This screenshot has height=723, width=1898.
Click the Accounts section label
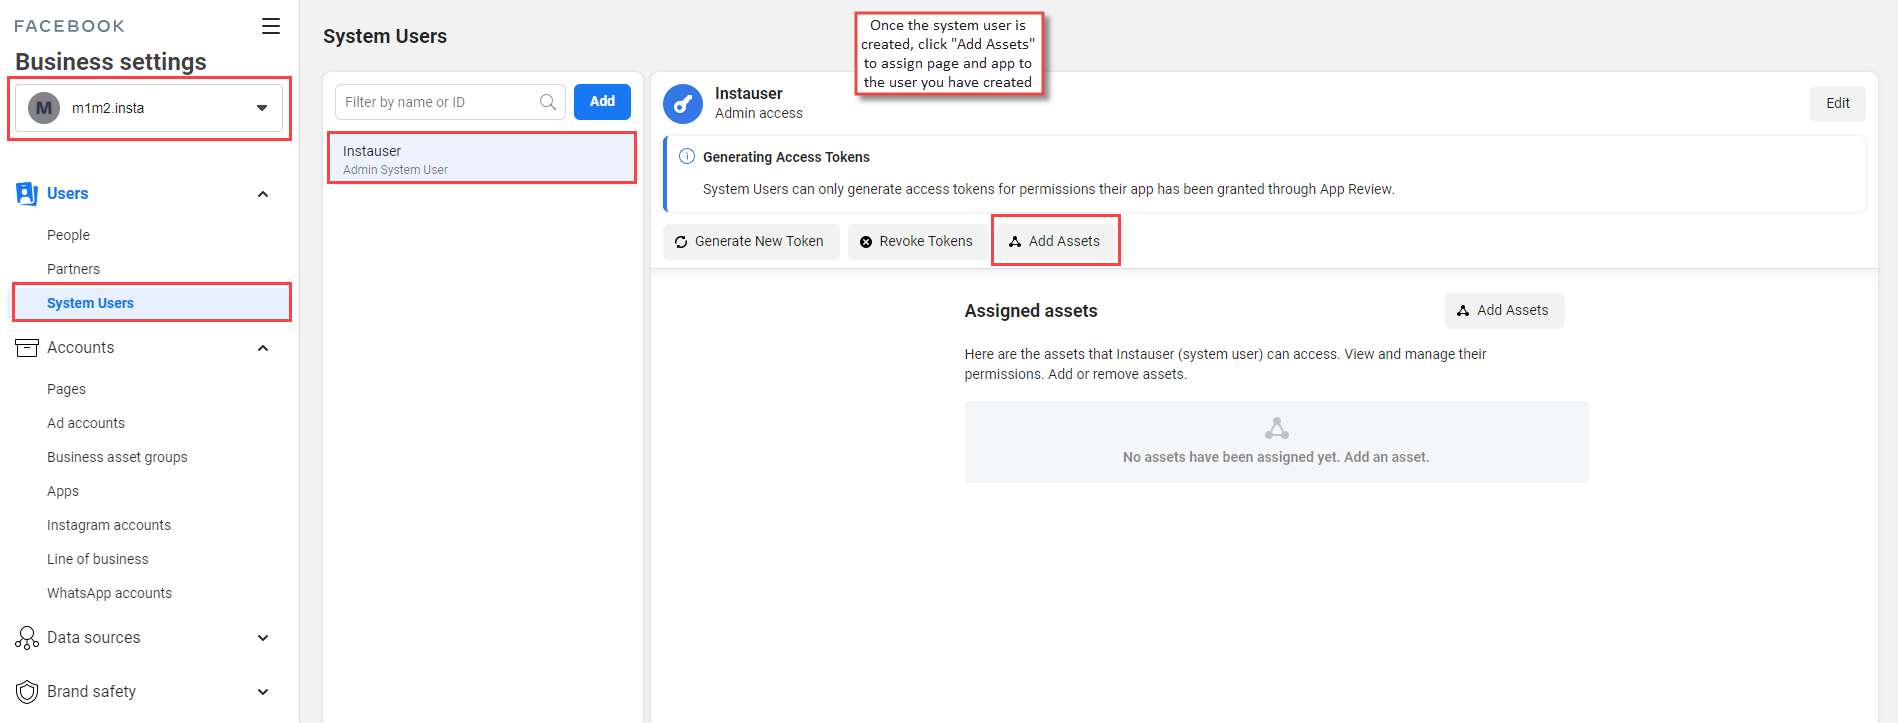coord(80,348)
